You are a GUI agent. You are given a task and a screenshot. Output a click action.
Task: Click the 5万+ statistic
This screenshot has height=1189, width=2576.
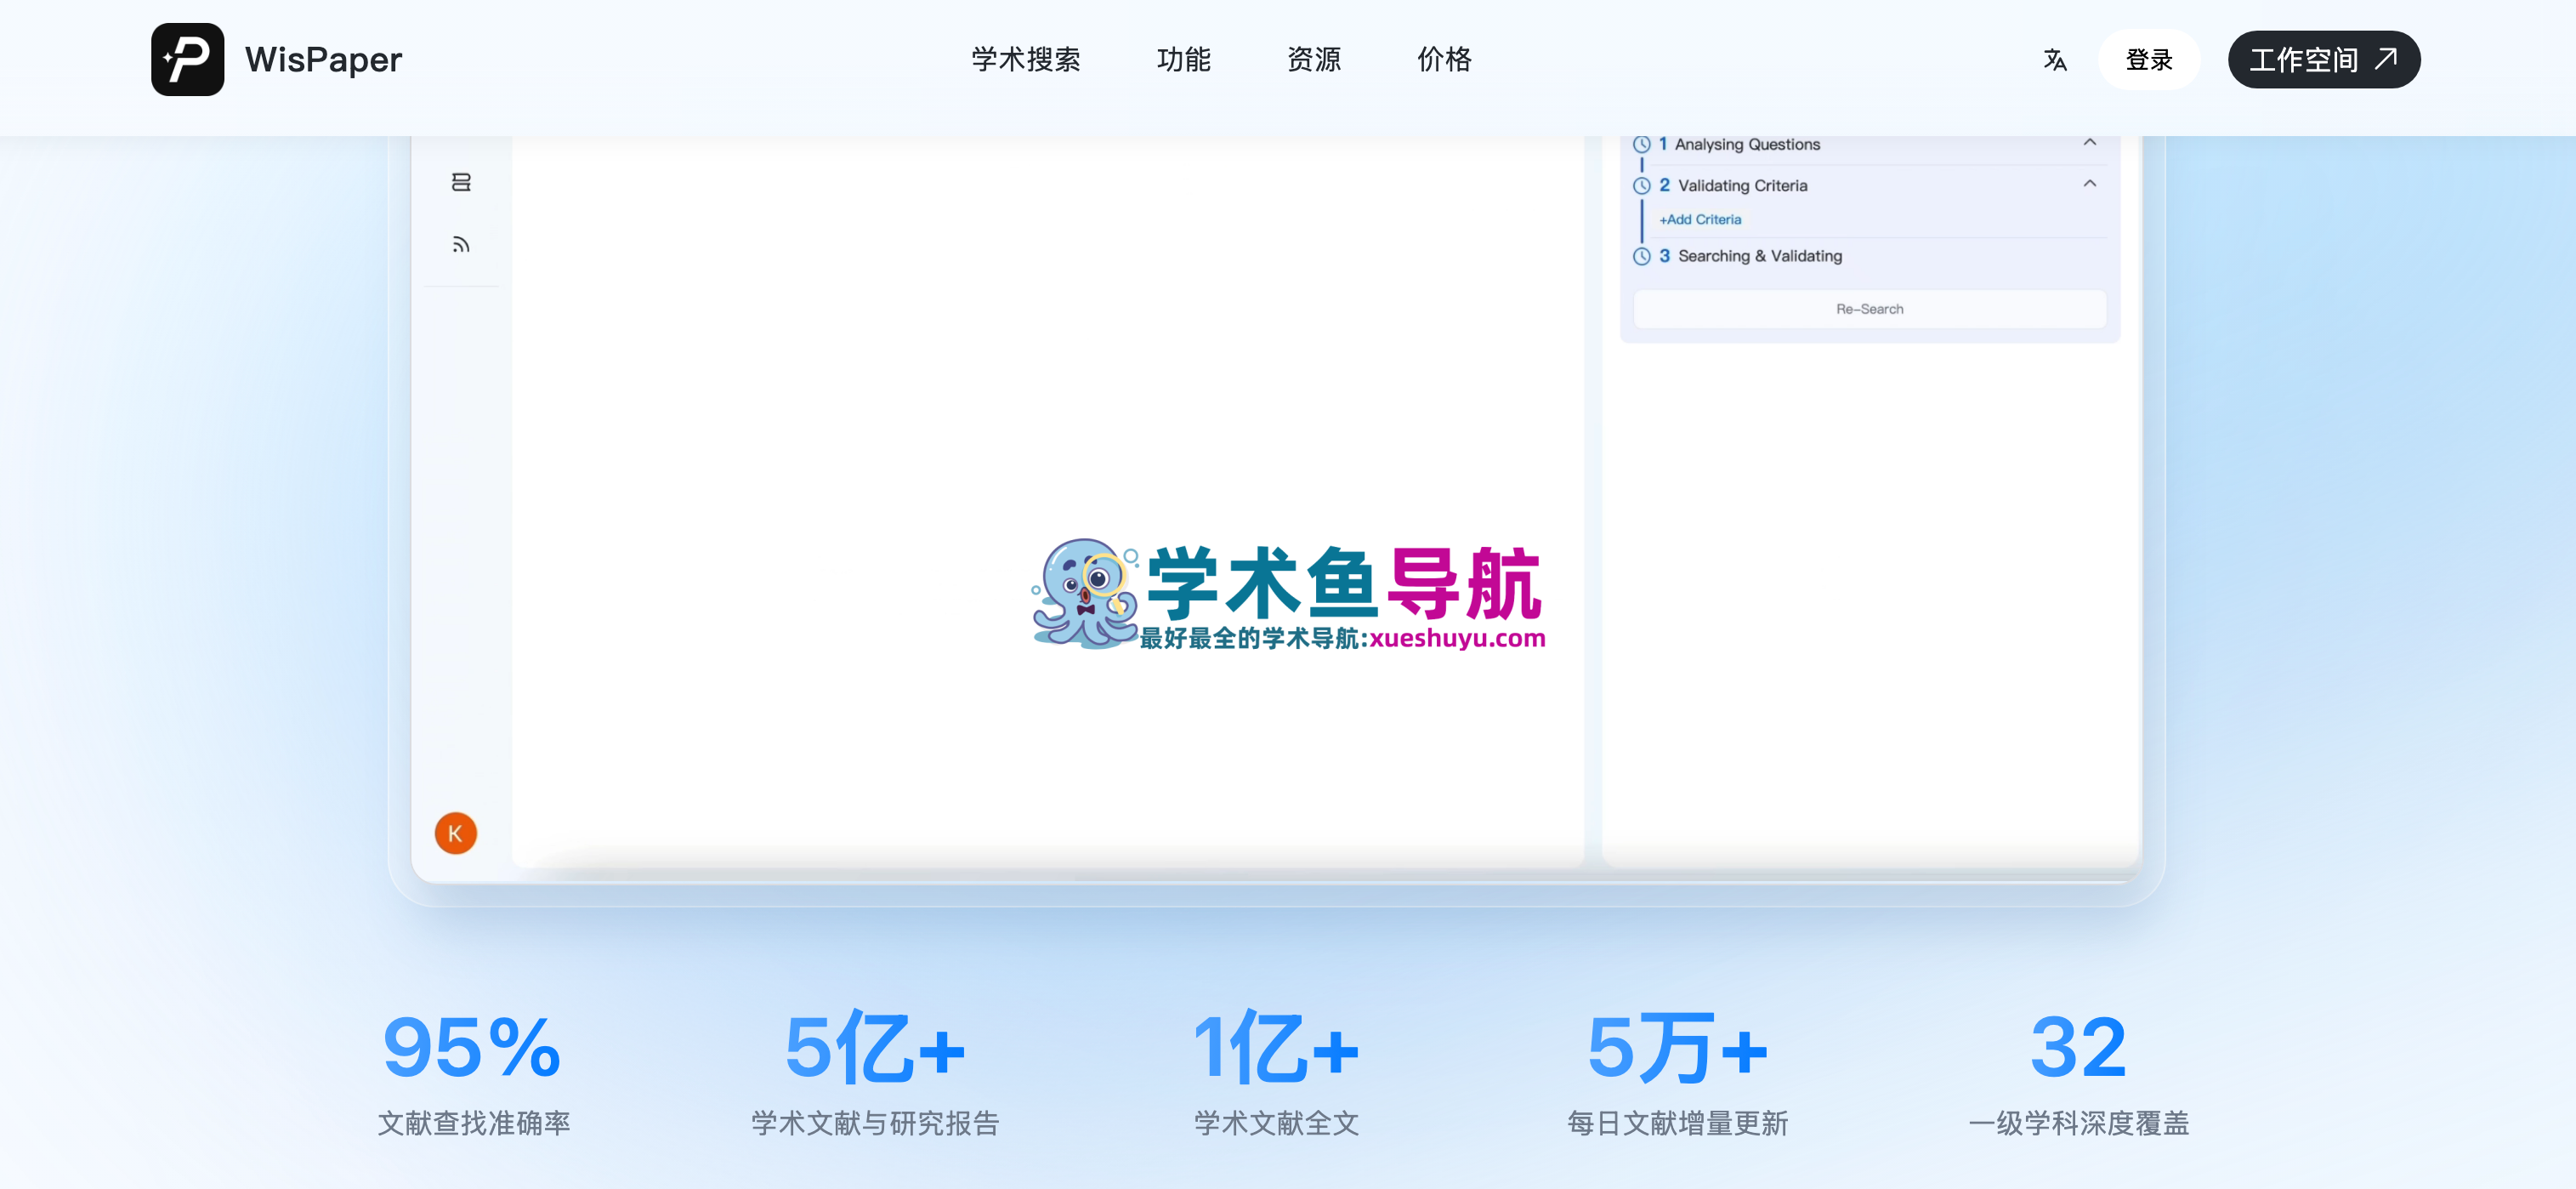pyautogui.click(x=1677, y=1048)
